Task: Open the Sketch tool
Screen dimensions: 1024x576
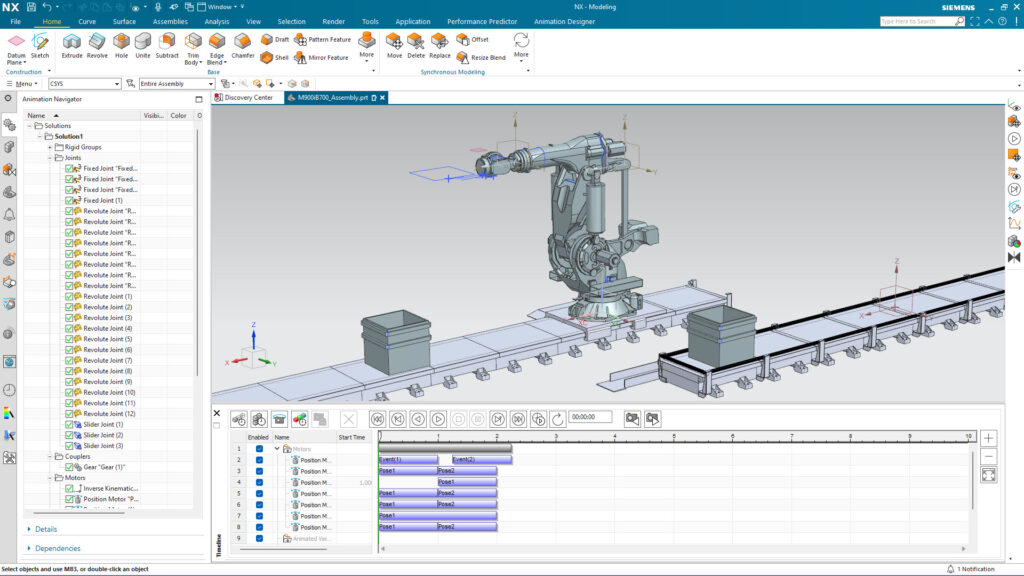Action: [x=40, y=46]
